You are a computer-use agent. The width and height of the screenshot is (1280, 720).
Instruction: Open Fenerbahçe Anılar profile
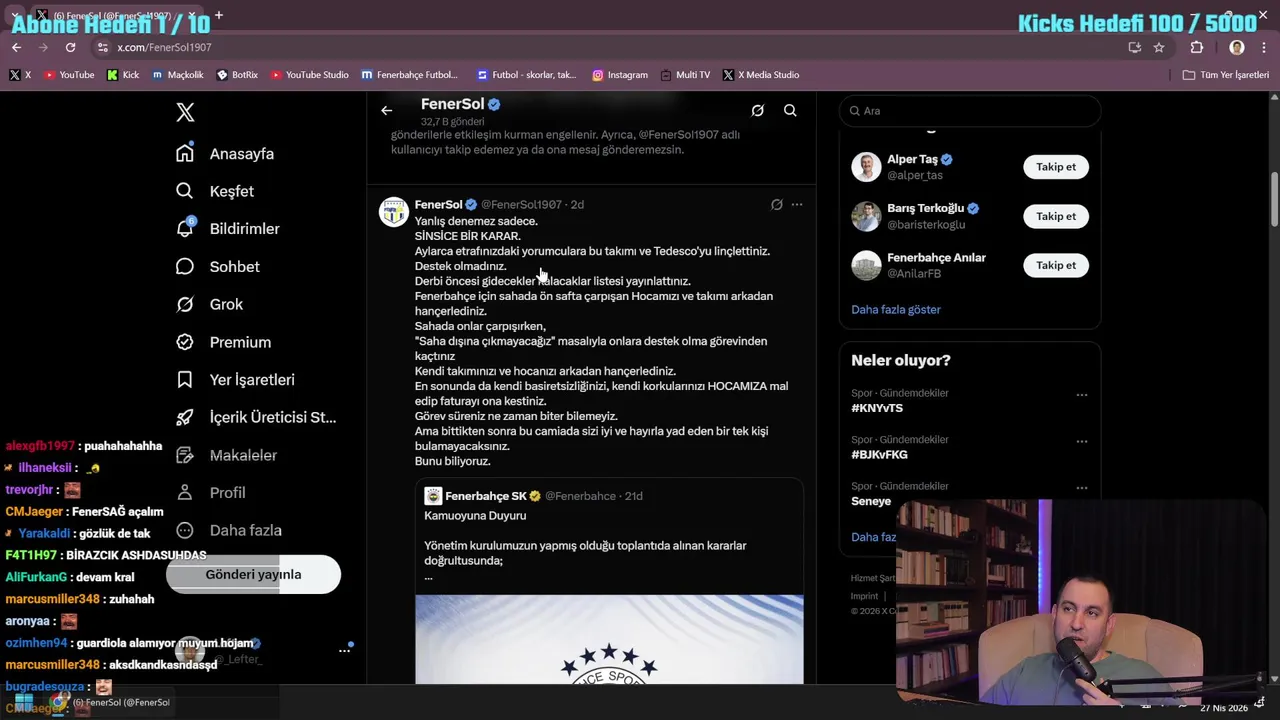pos(936,257)
